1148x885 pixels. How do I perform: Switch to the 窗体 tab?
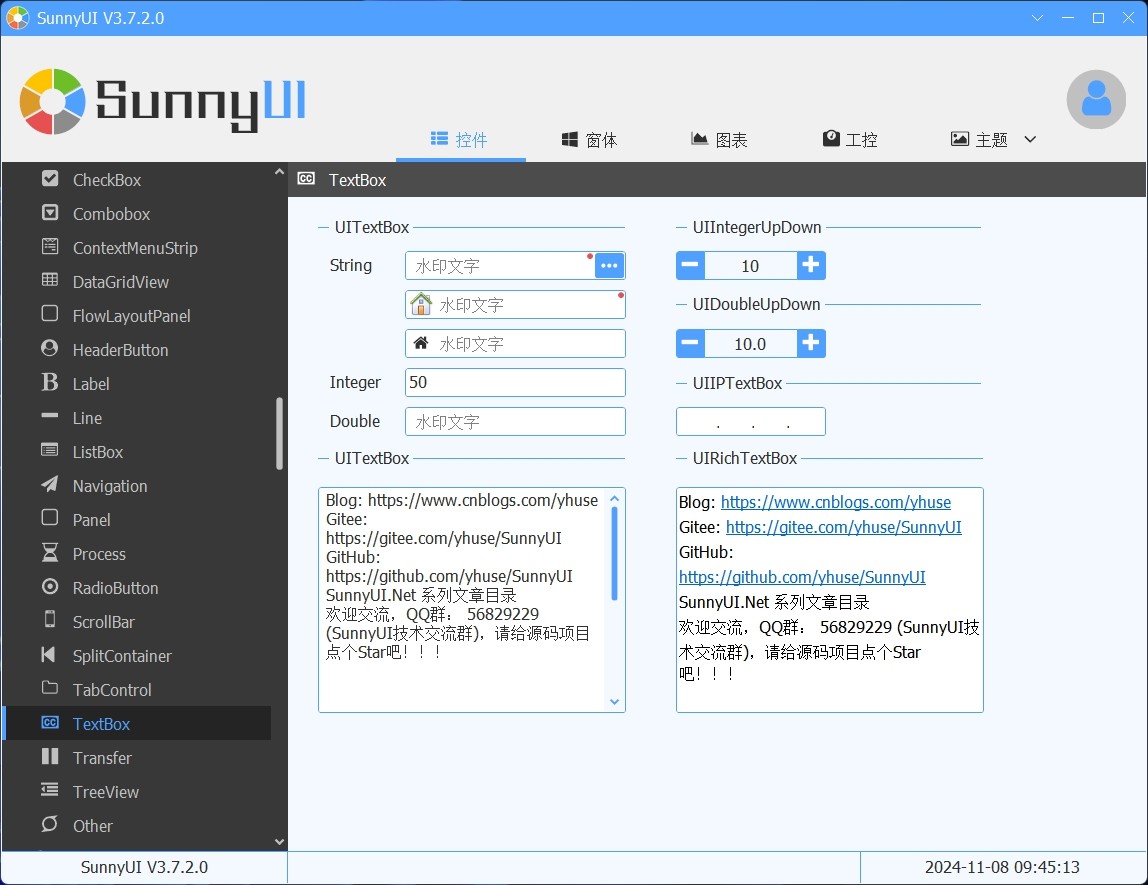click(589, 140)
